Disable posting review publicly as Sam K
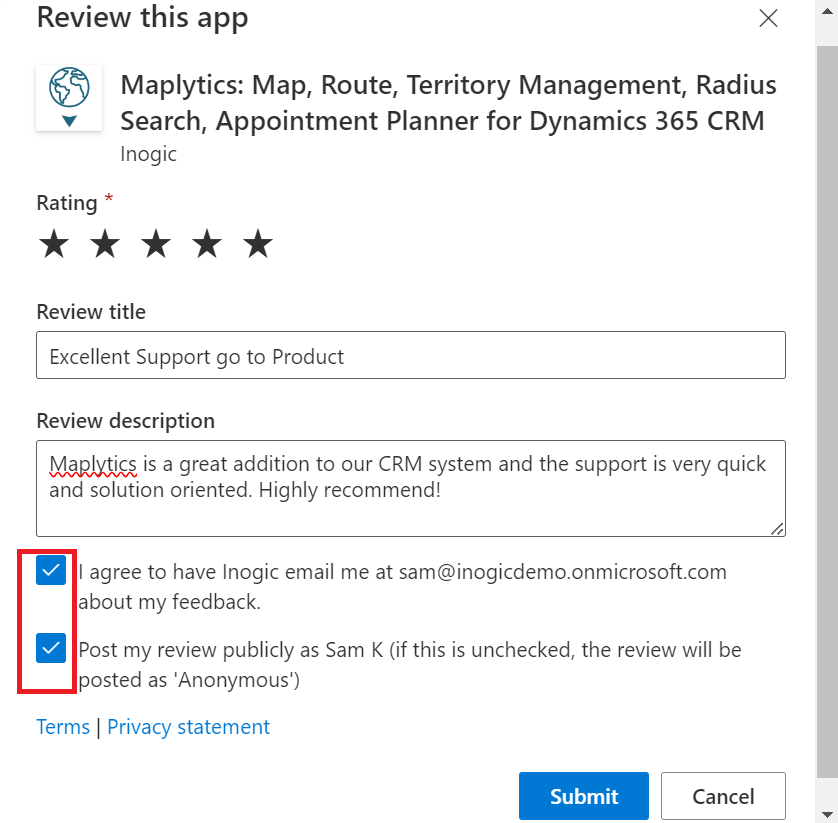The width and height of the screenshot is (838, 823). coord(51,649)
